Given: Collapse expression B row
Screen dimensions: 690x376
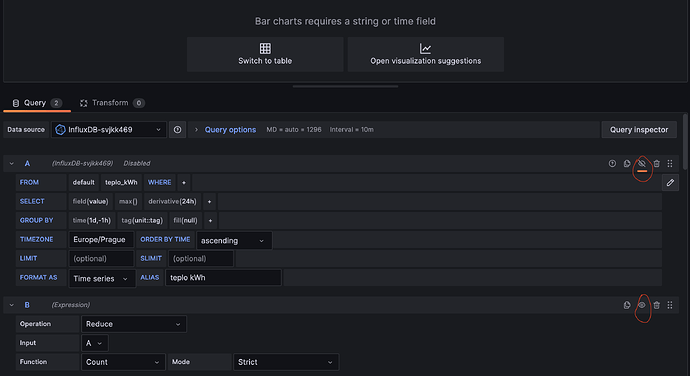Looking at the screenshot, I should (11, 305).
